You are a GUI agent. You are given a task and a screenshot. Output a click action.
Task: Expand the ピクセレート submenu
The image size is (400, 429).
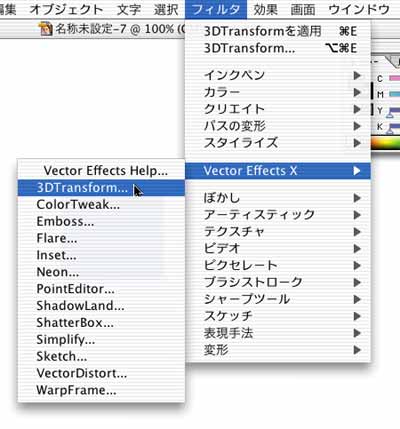point(278,266)
